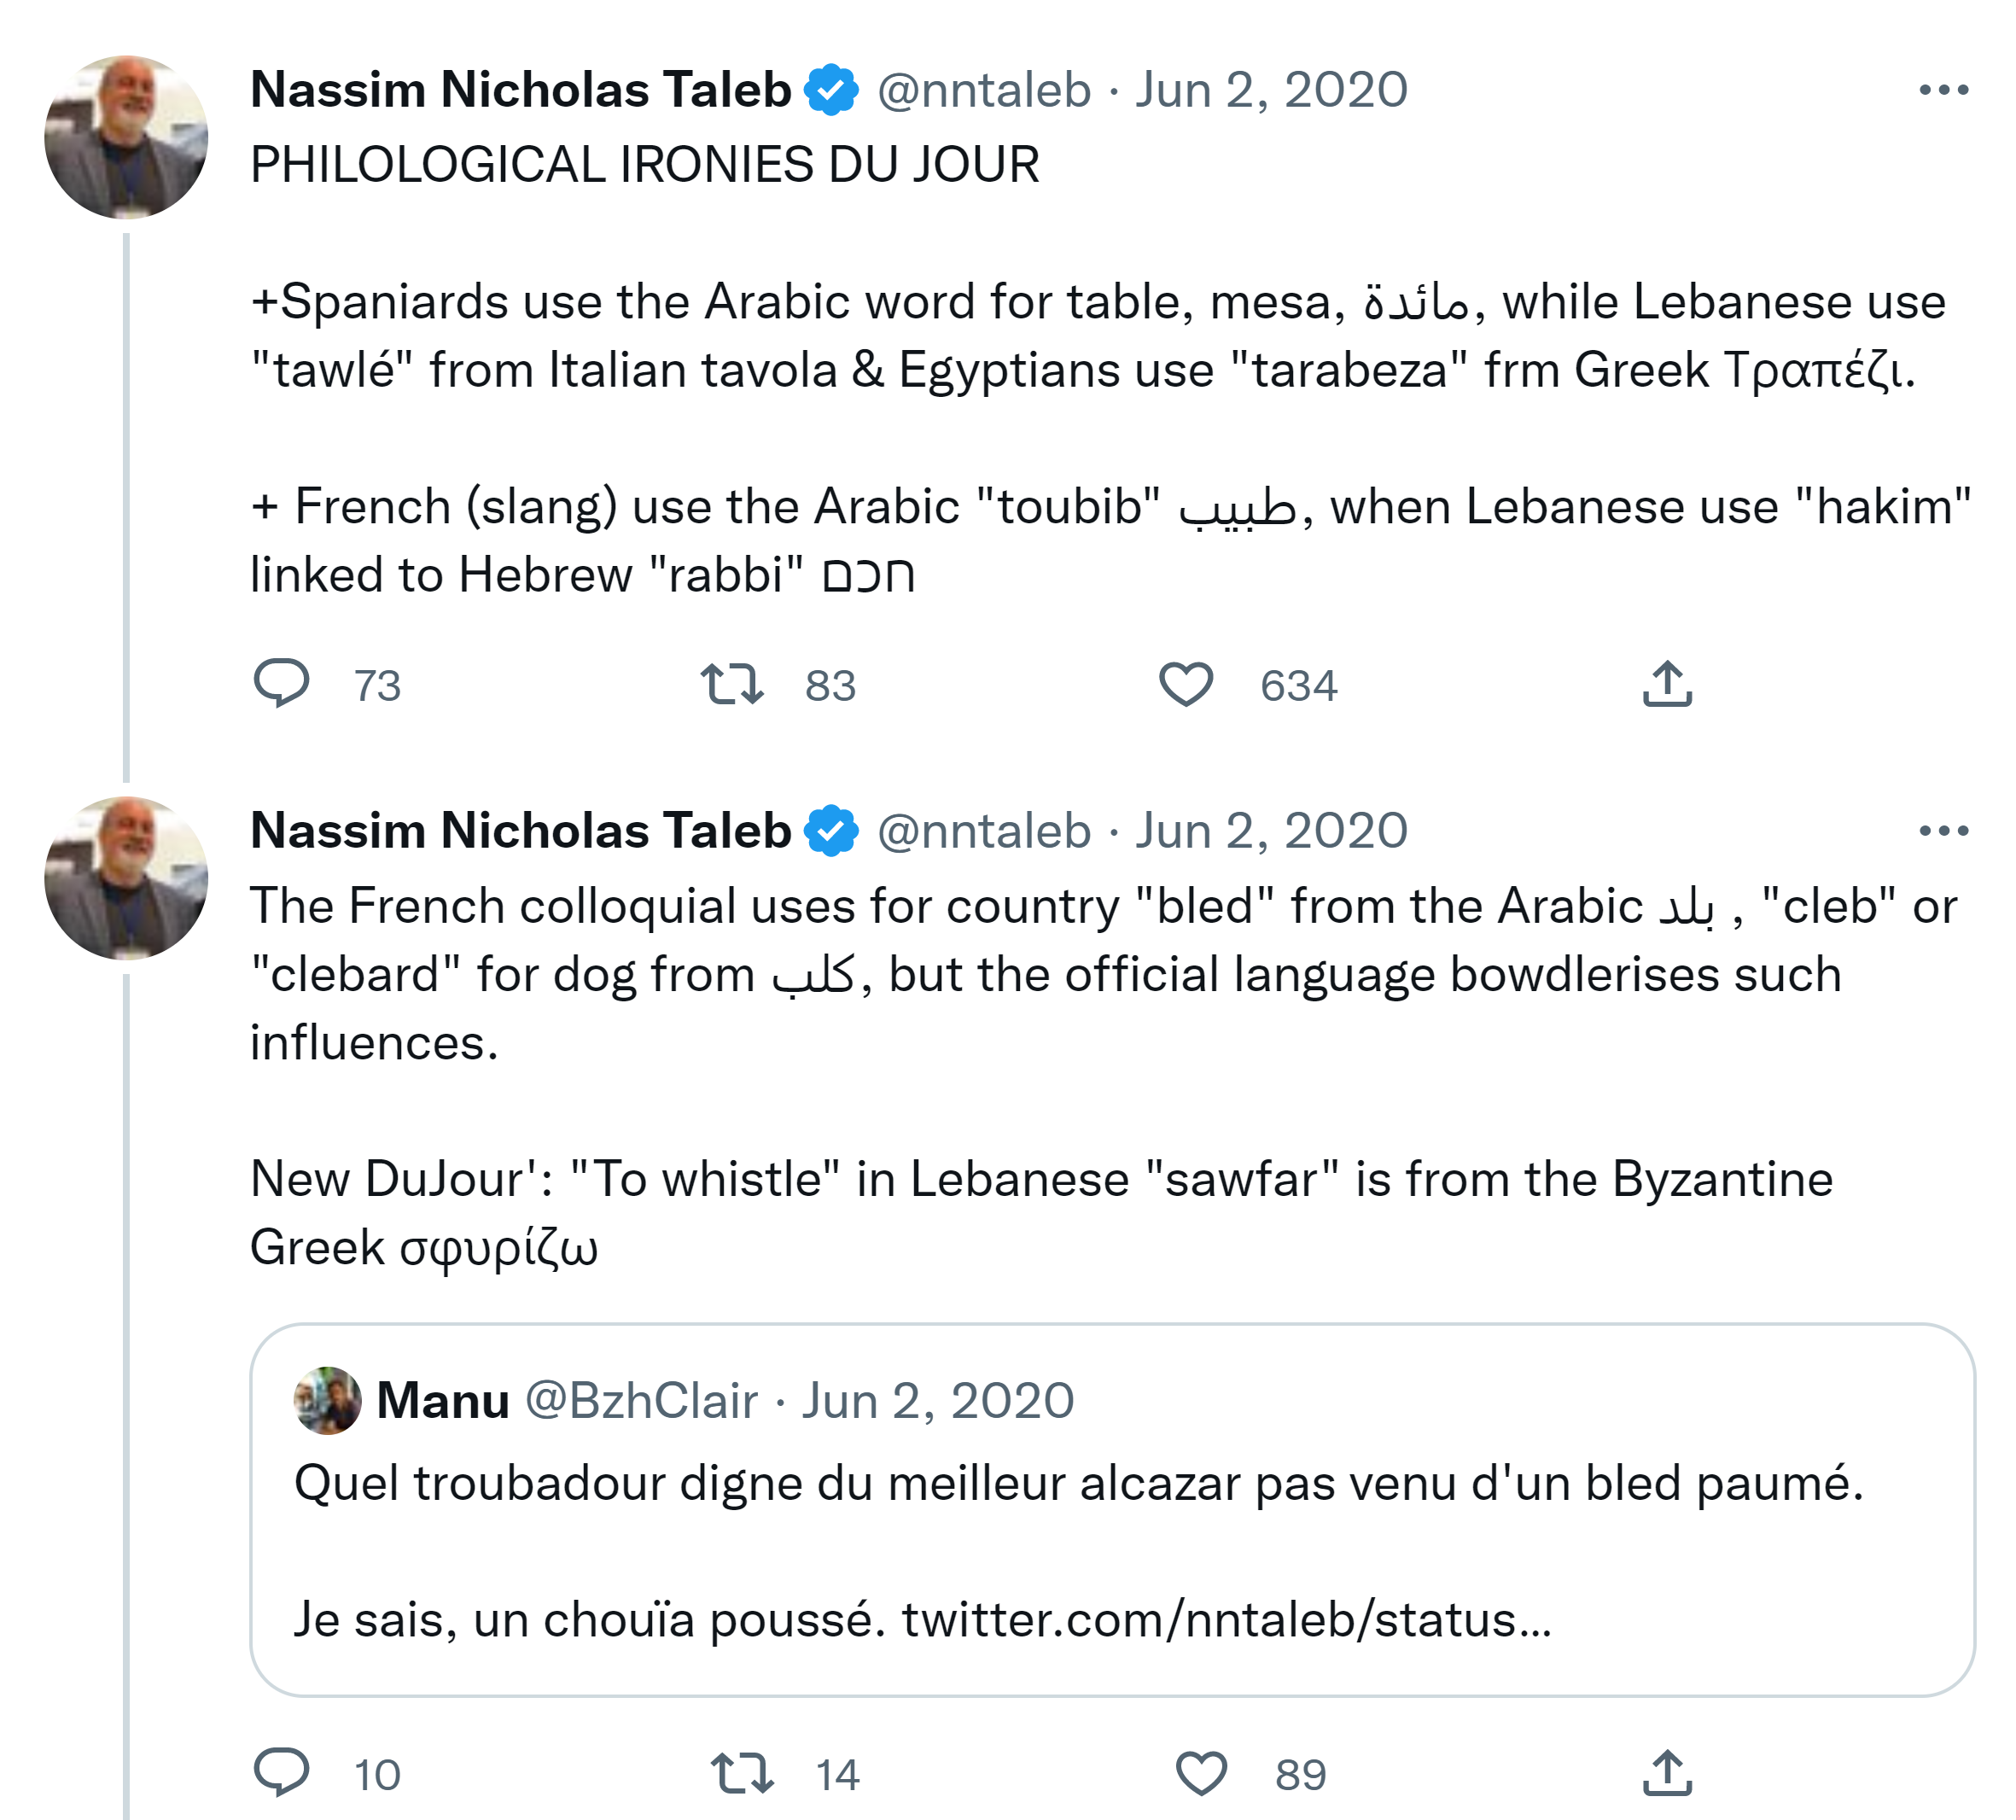Share the first tweet
The width and height of the screenshot is (2016, 1820).
coord(1667,684)
